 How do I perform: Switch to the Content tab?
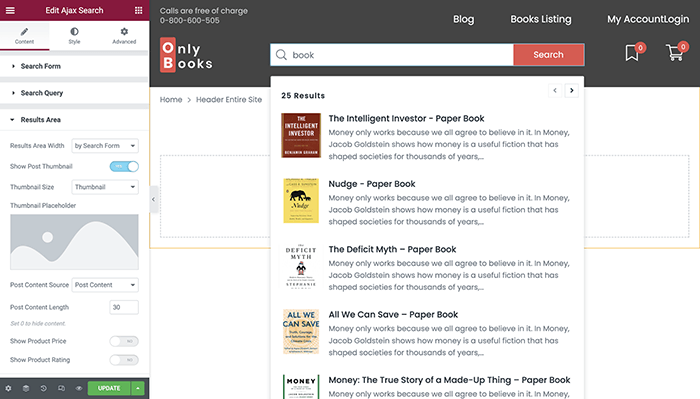(x=24, y=36)
